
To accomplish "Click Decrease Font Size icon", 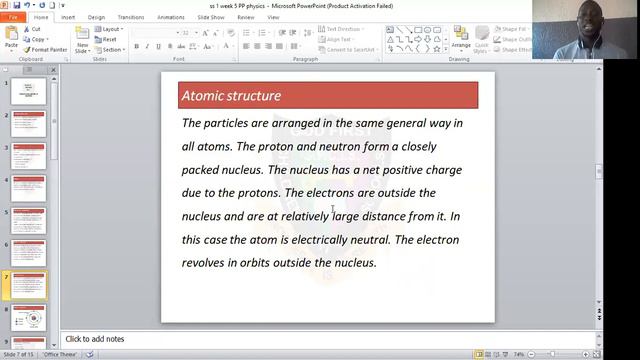I will pyautogui.click(x=216, y=33).
